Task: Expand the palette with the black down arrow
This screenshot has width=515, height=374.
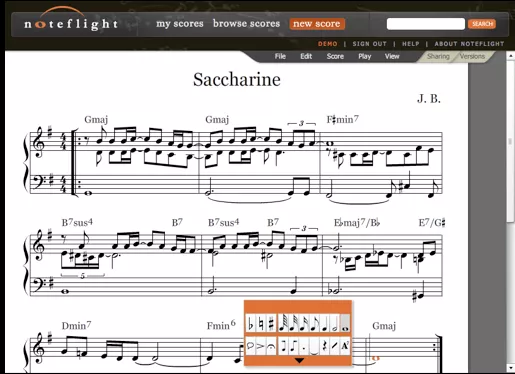Action: pos(299,360)
